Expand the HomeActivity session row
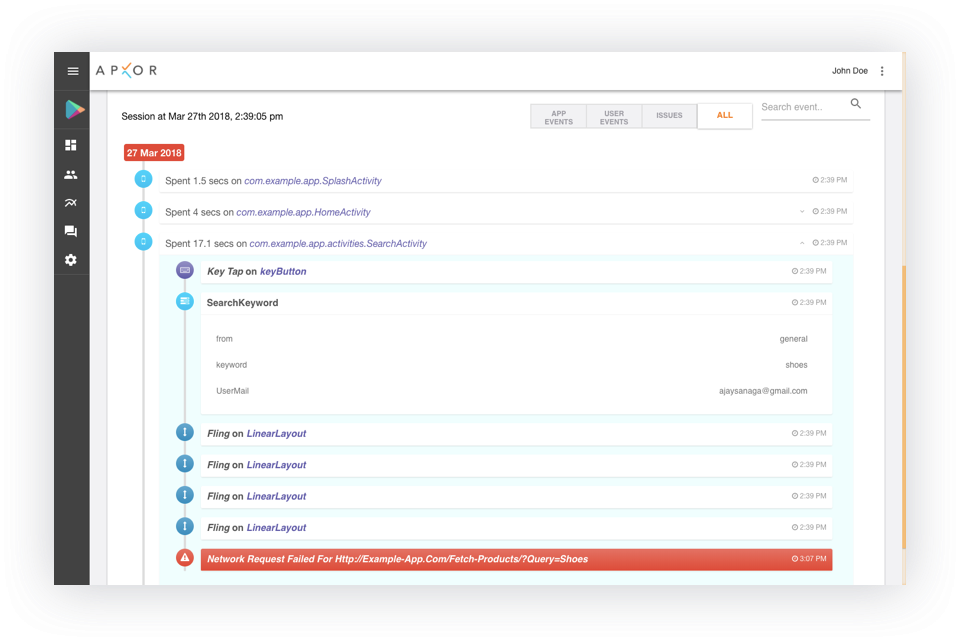The image size is (960, 641). click(802, 212)
